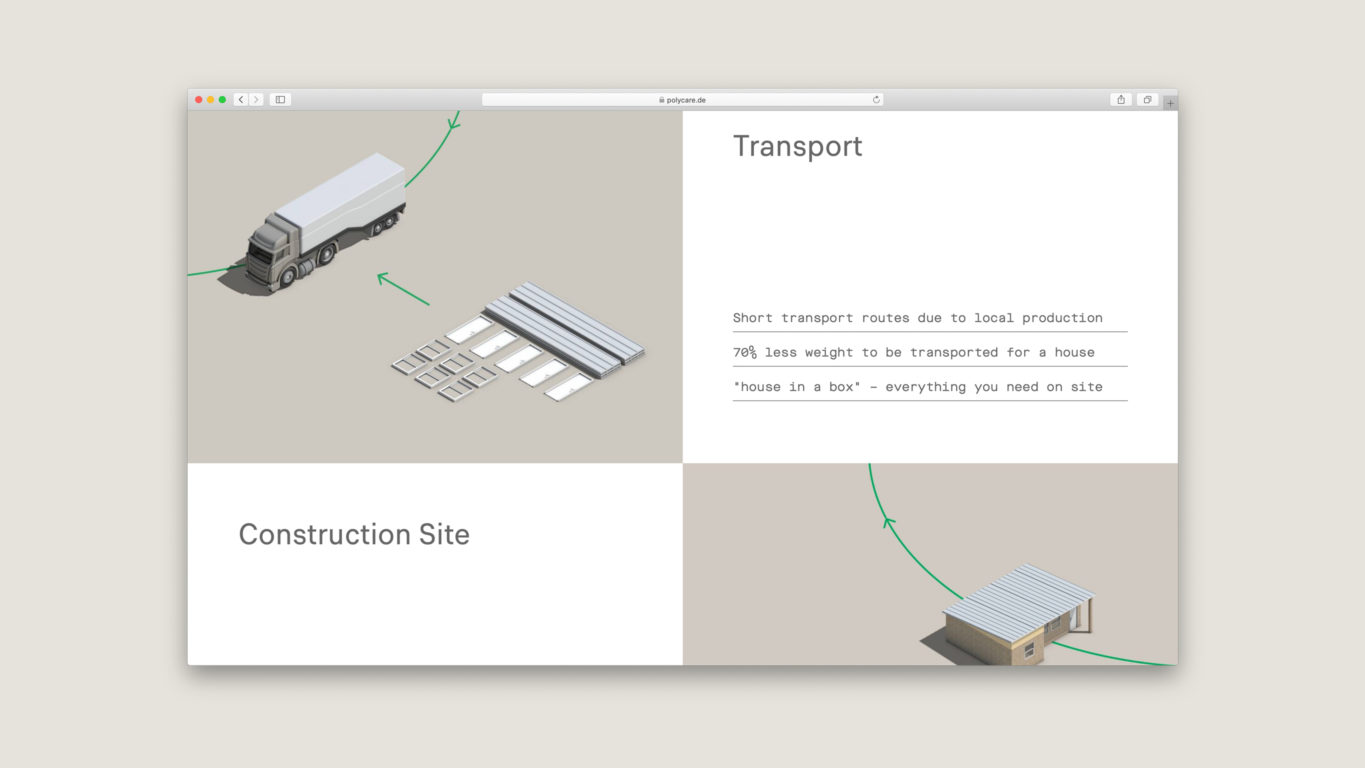Click the yellow minimize window button

[210, 100]
